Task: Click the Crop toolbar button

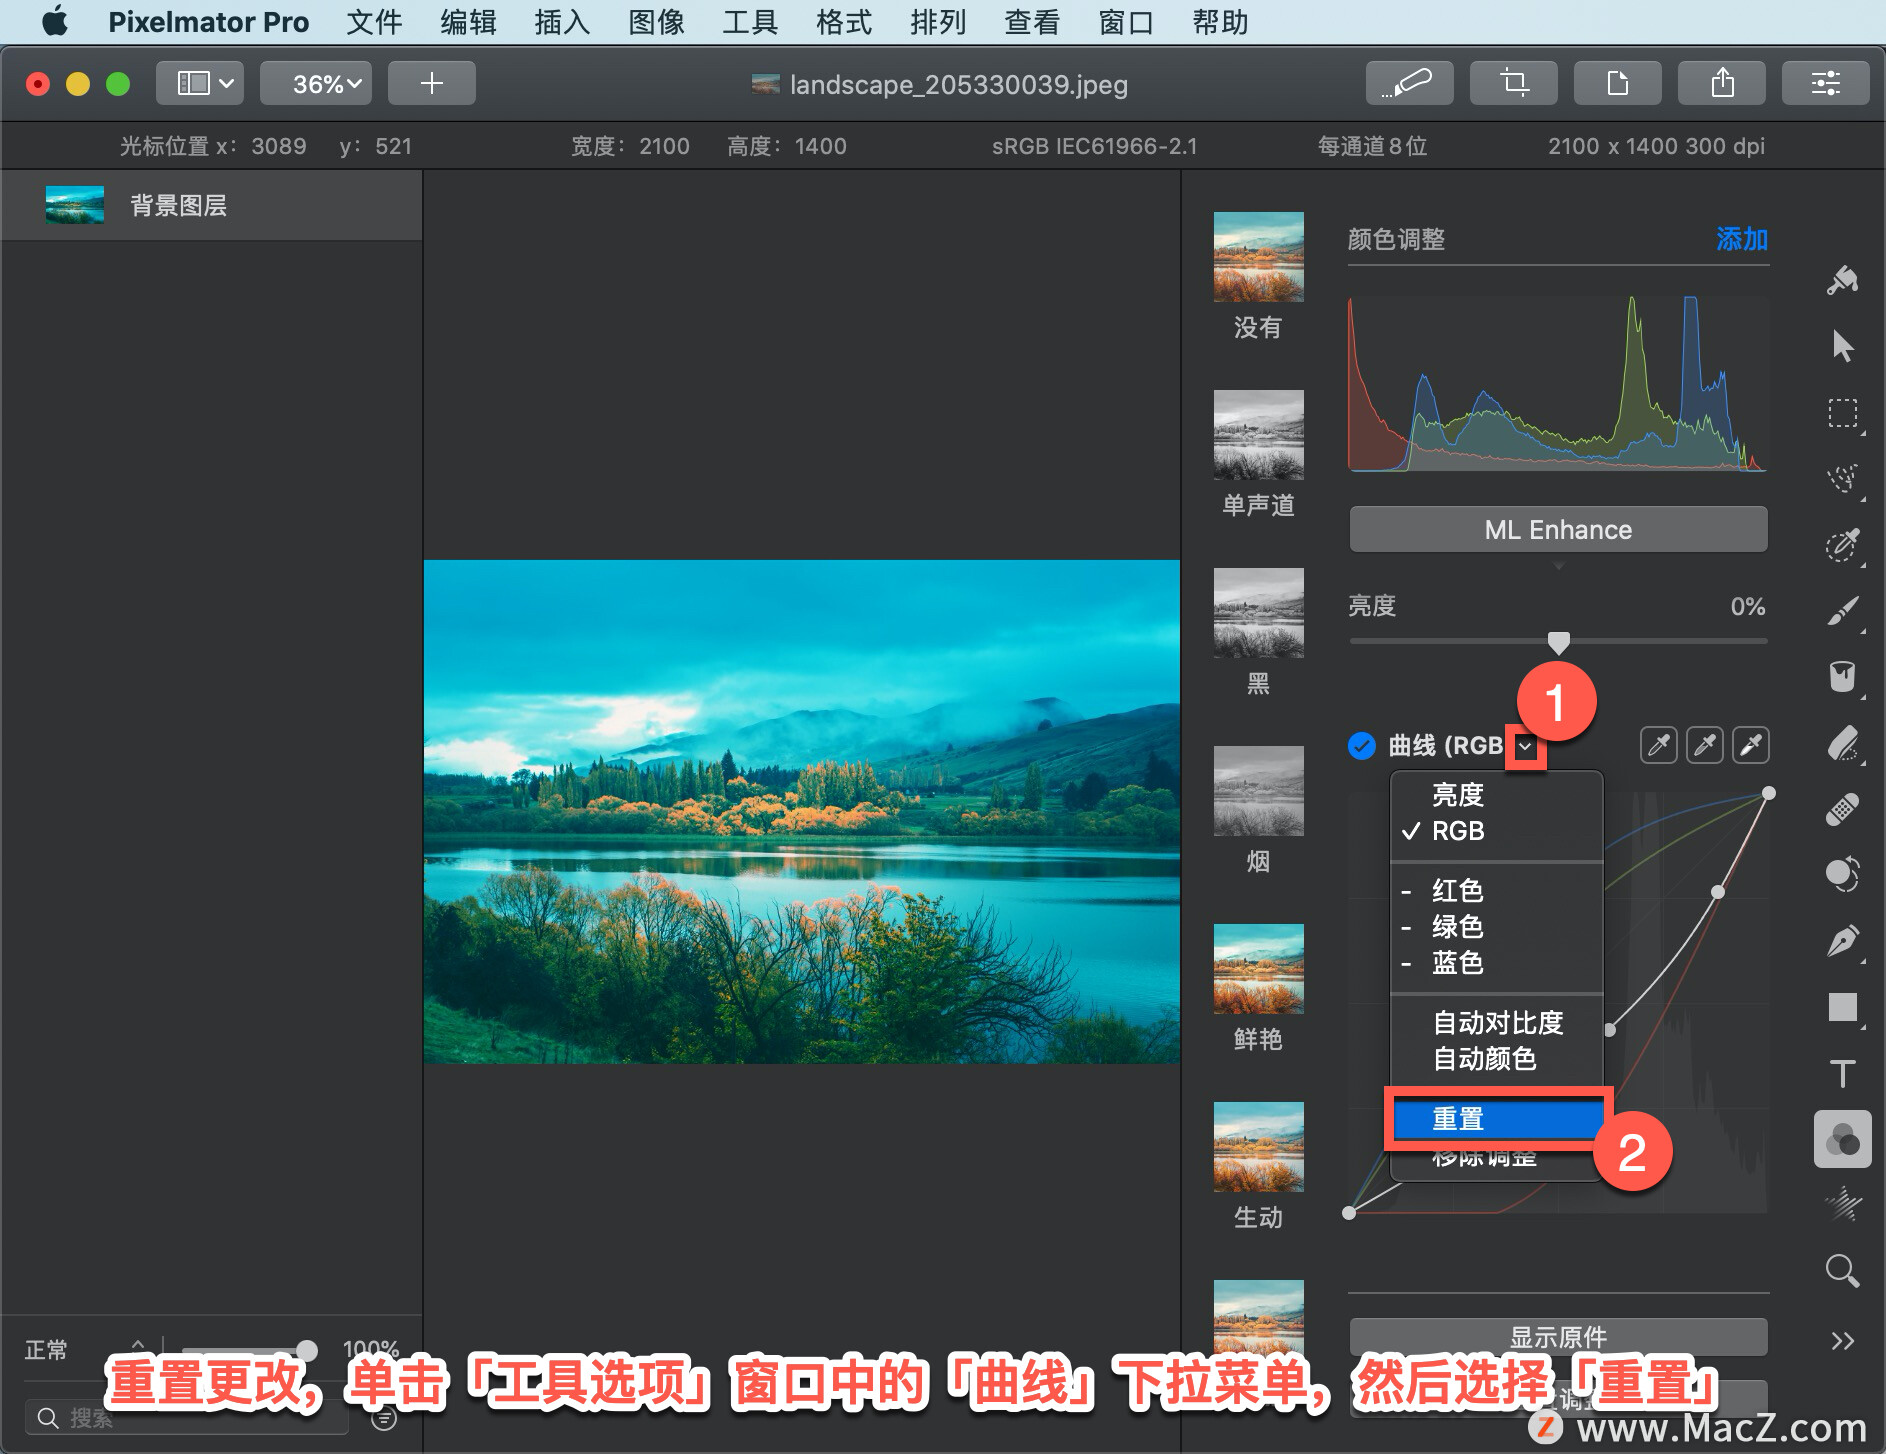Action: coord(1513,82)
